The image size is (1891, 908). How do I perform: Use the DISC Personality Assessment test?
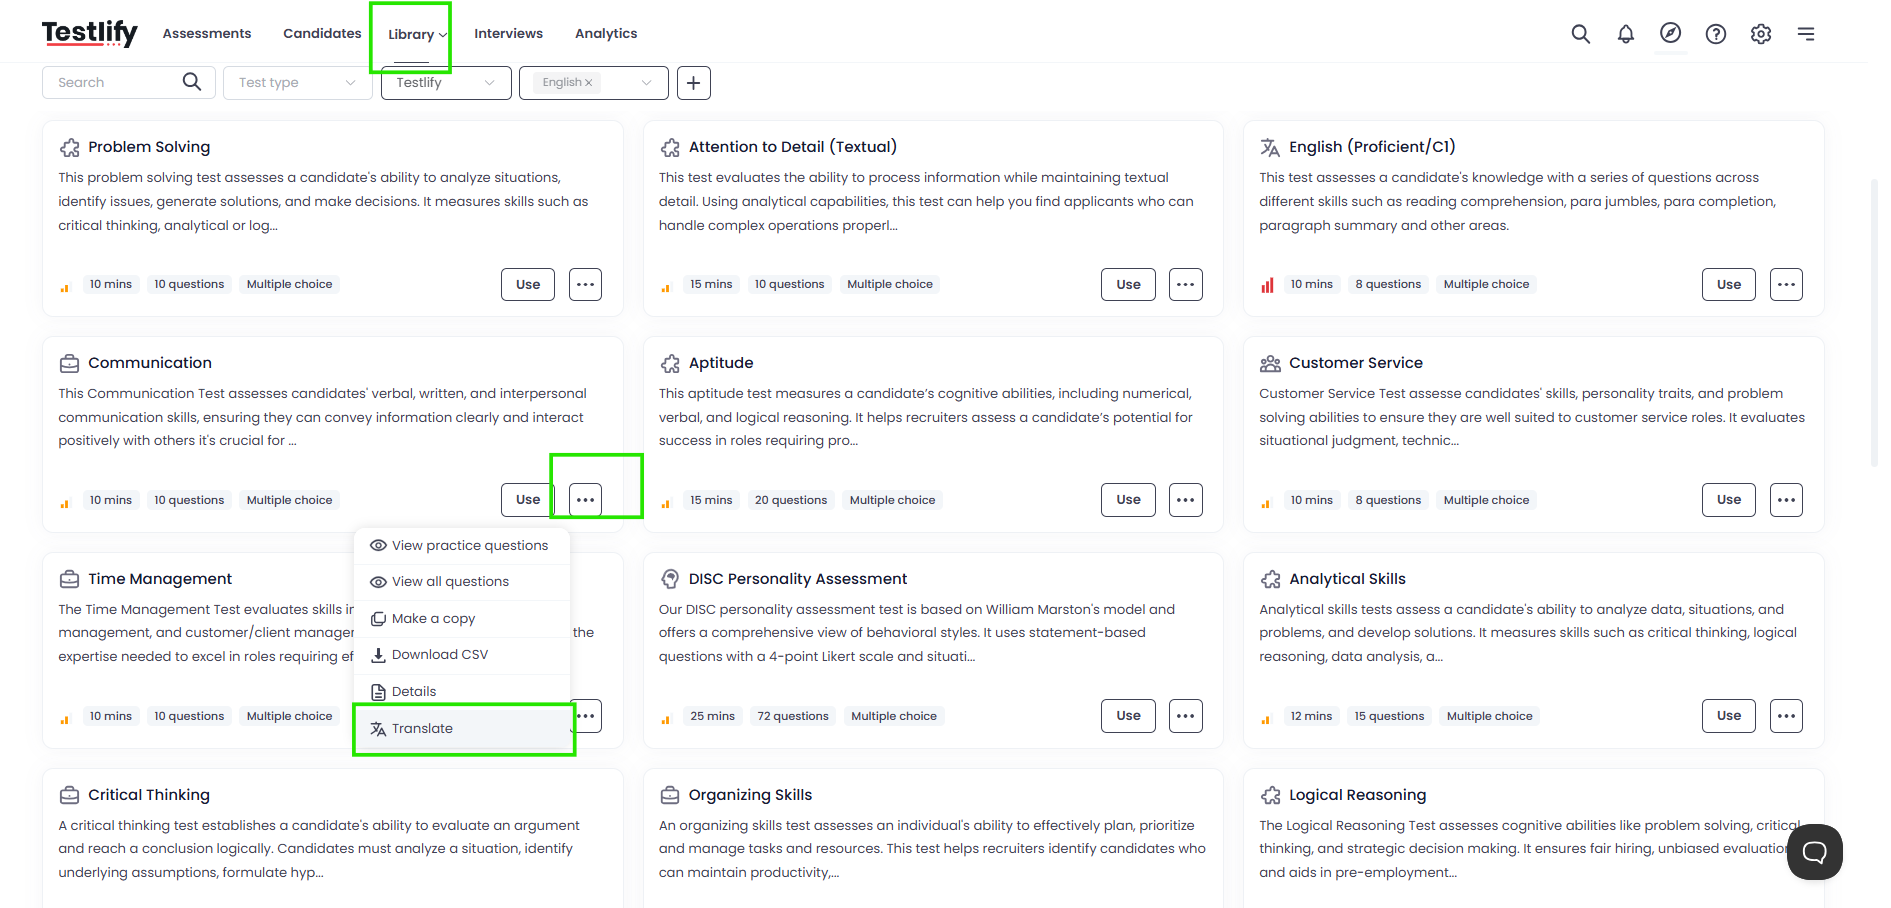(1128, 716)
